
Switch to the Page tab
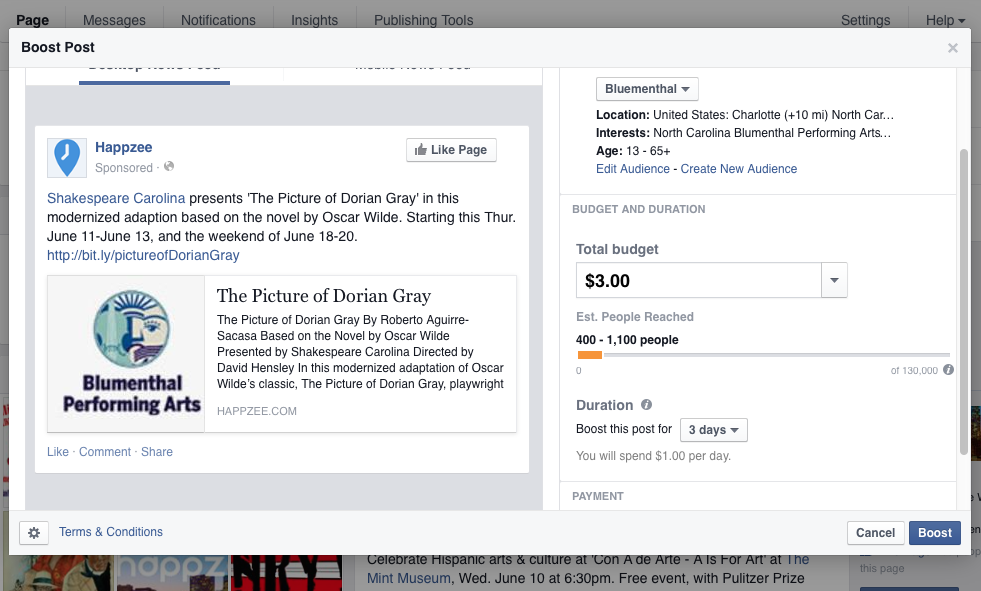pos(33,20)
